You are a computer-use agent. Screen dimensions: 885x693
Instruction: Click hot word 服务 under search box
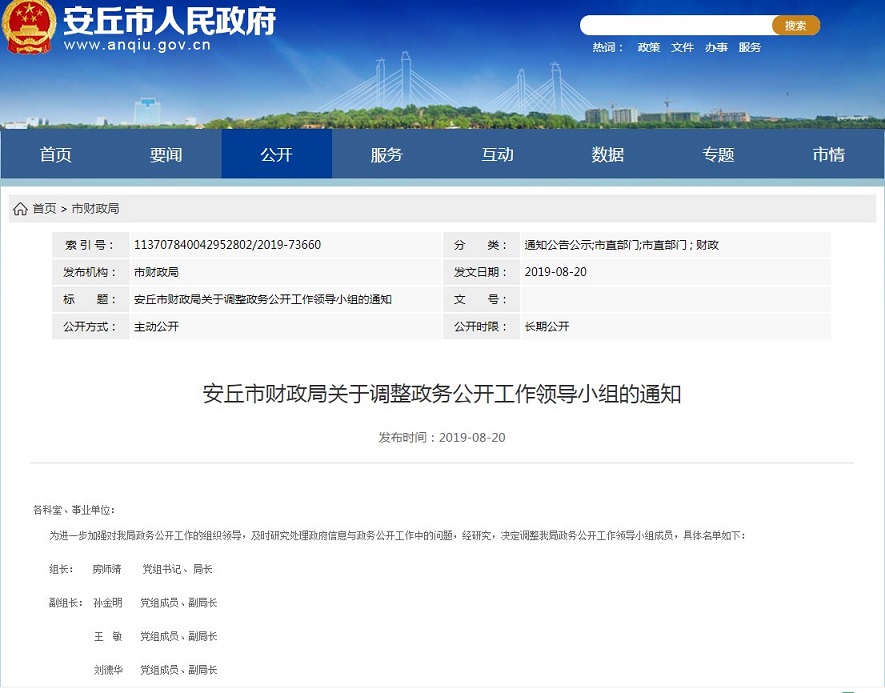750,47
